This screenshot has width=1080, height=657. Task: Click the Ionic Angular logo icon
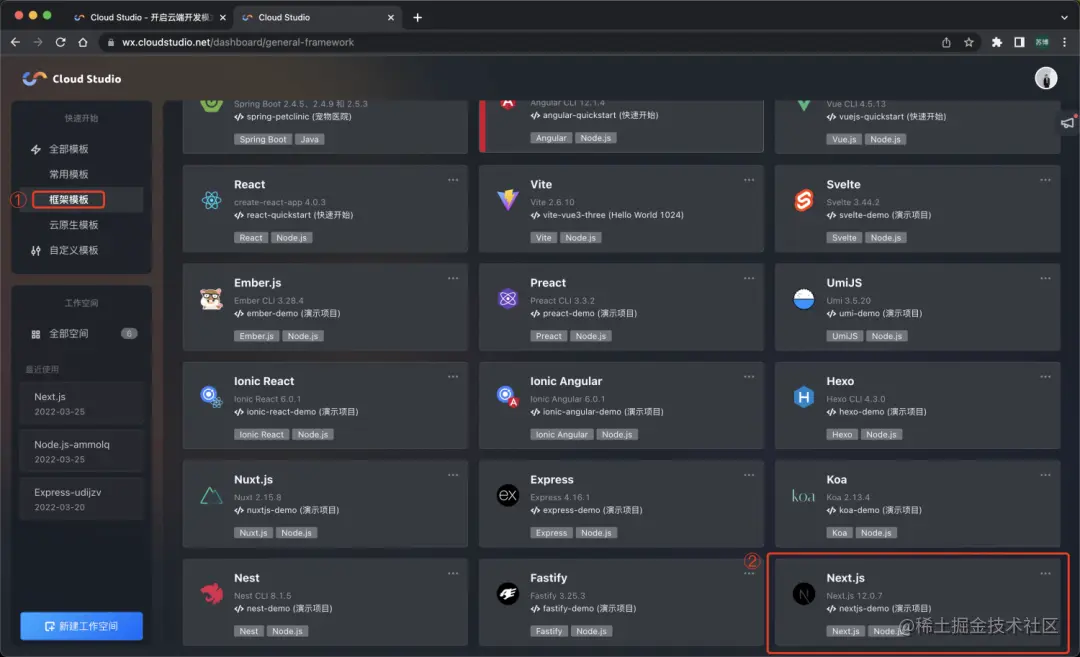click(x=508, y=397)
